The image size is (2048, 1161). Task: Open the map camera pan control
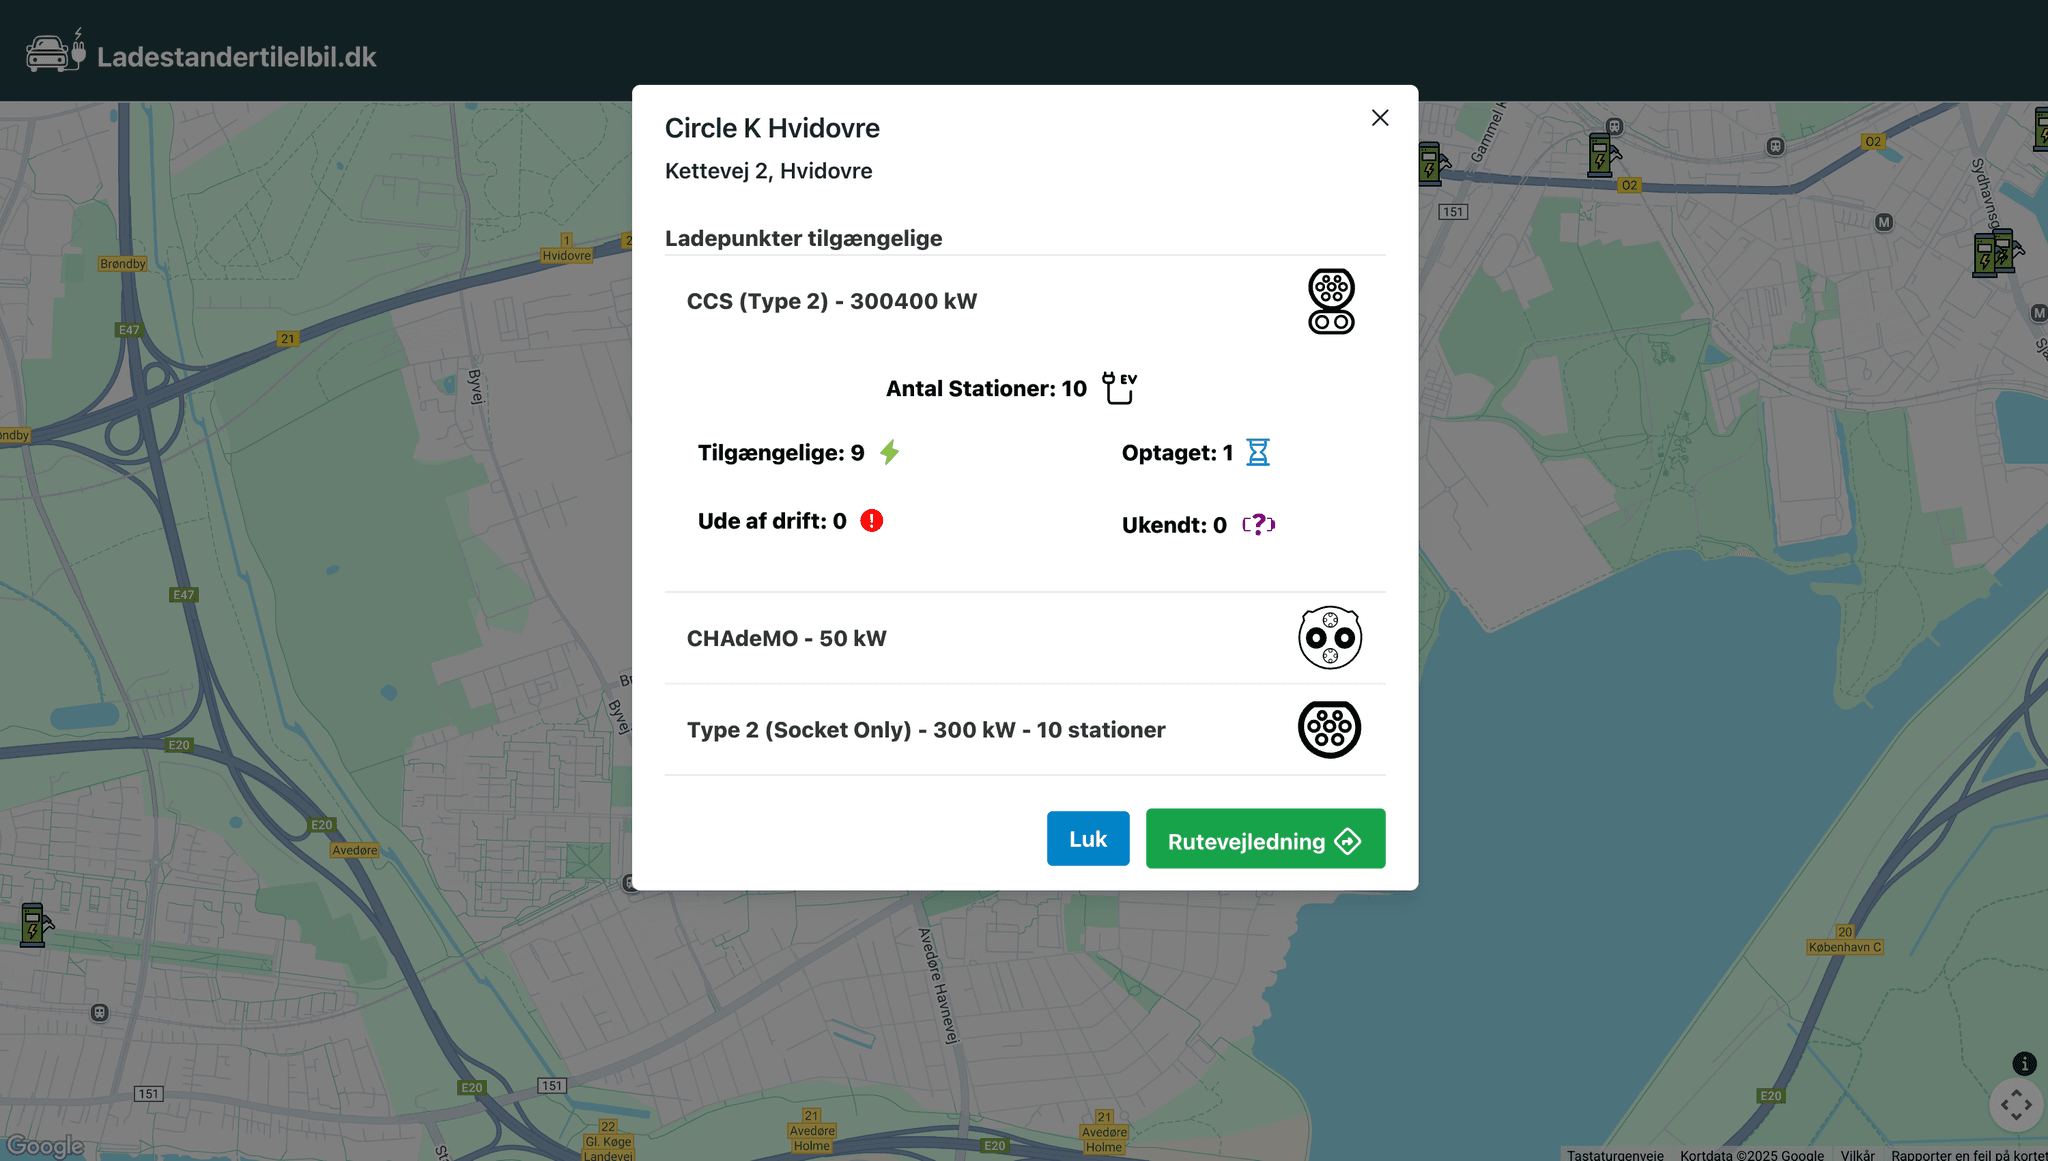(x=2016, y=1105)
